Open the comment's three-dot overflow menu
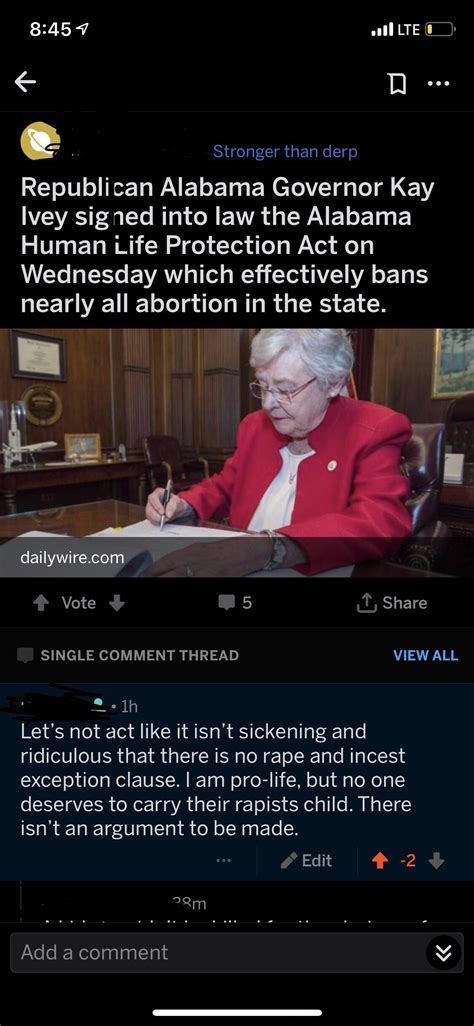Viewport: 474px width, 1026px height. [224, 861]
